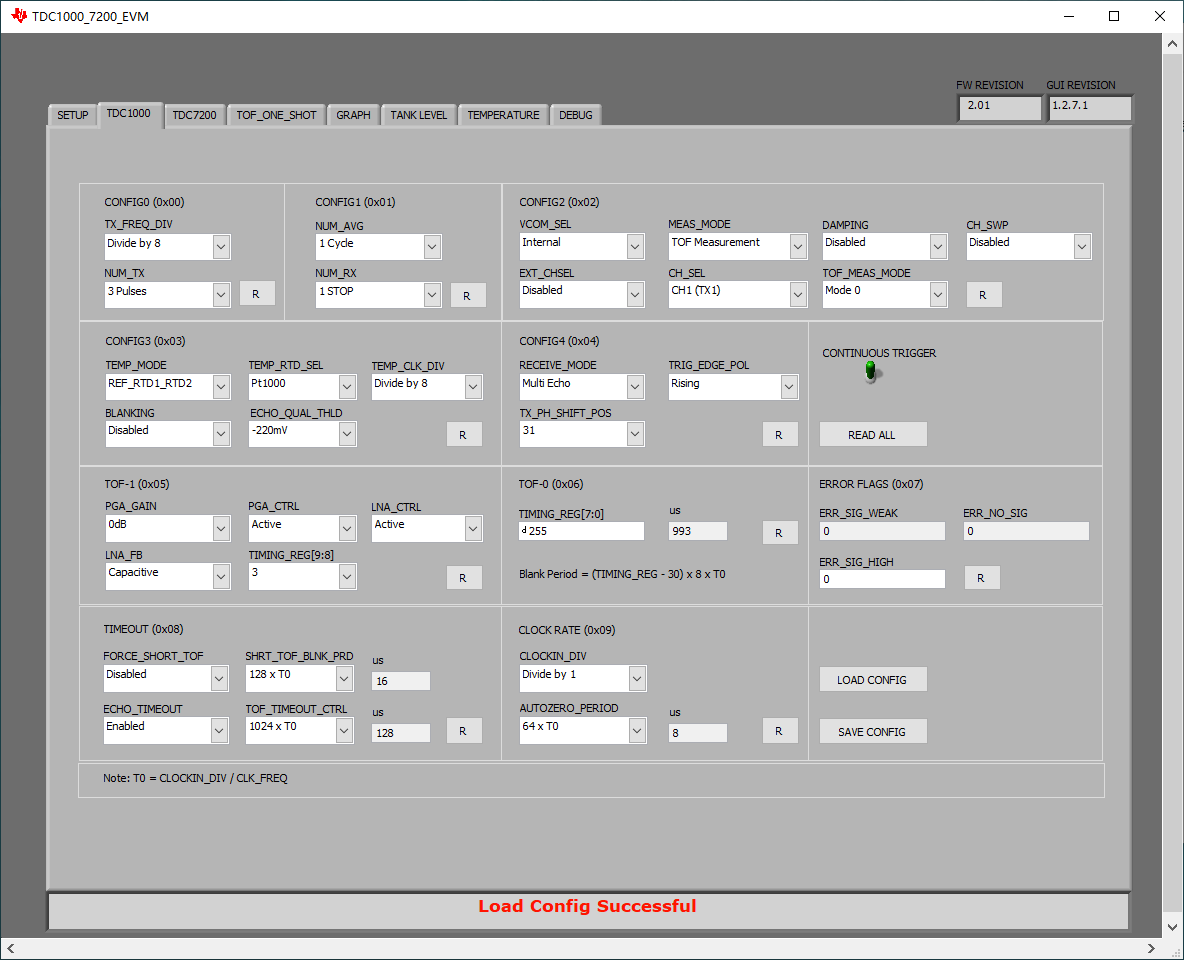Screen dimensions: 1184x960
Task: Read CONFIG4 register with R button
Action: [779, 434]
